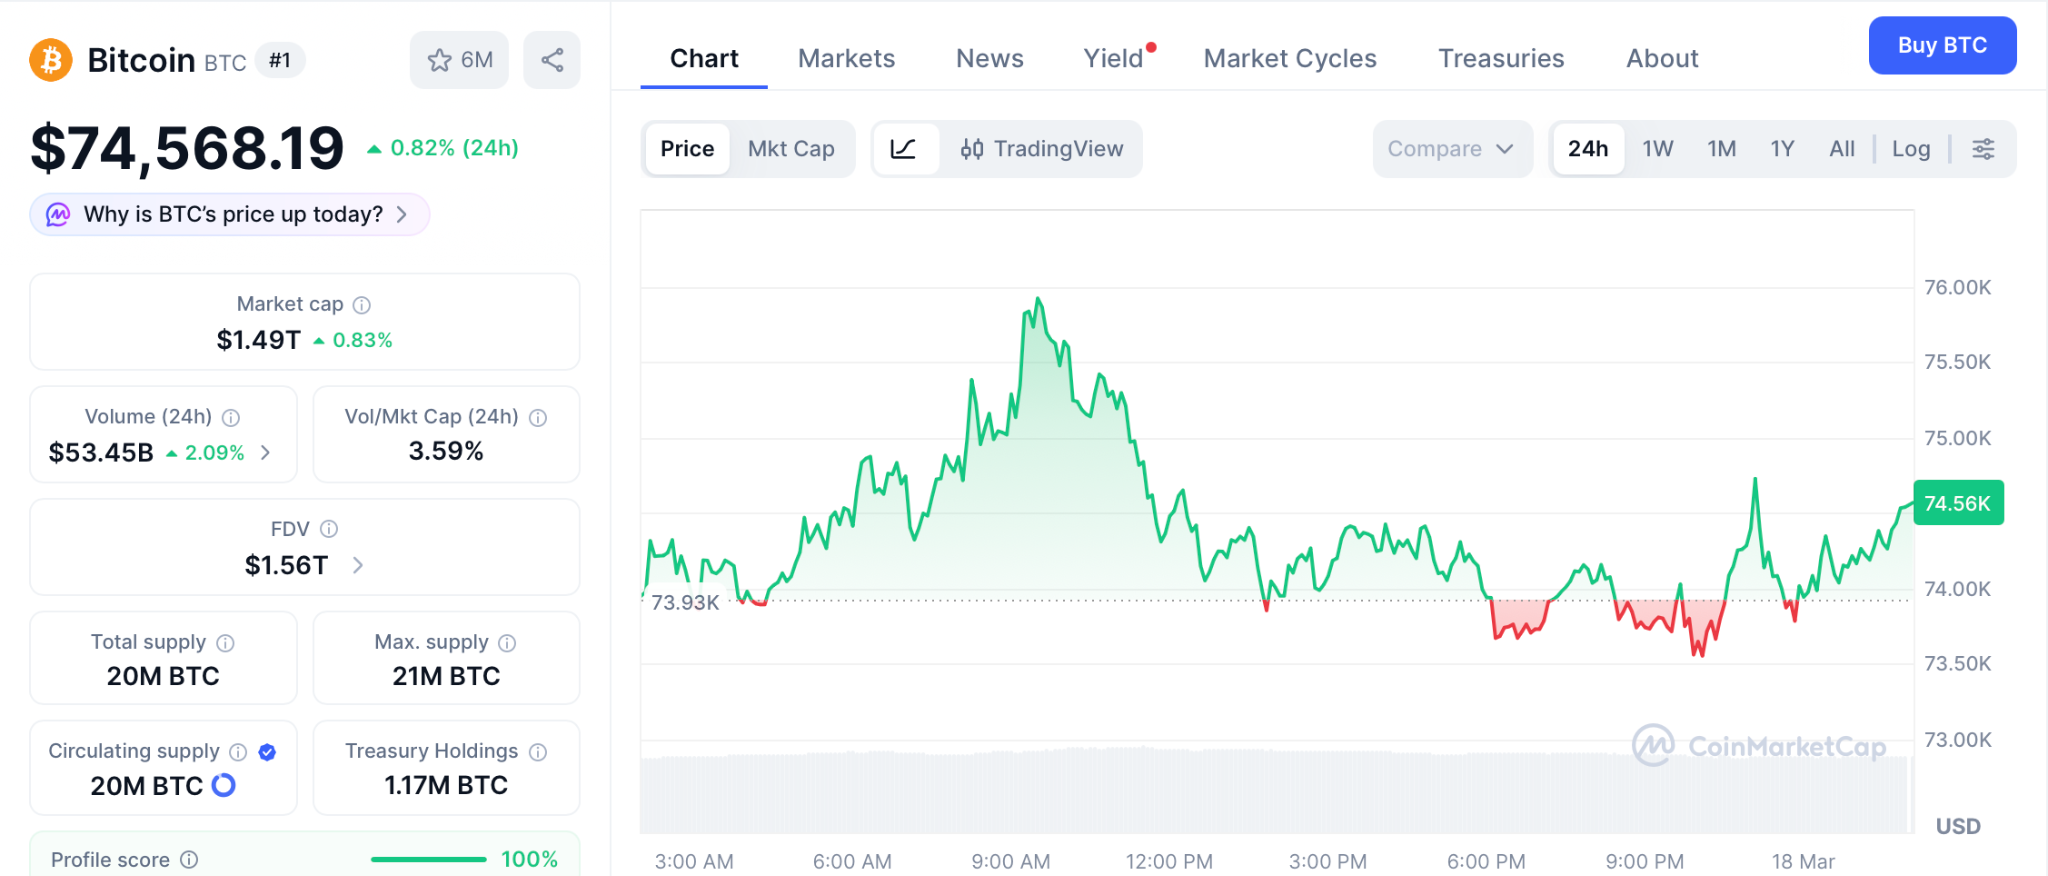Click the Buy BTC button

coord(1941,46)
